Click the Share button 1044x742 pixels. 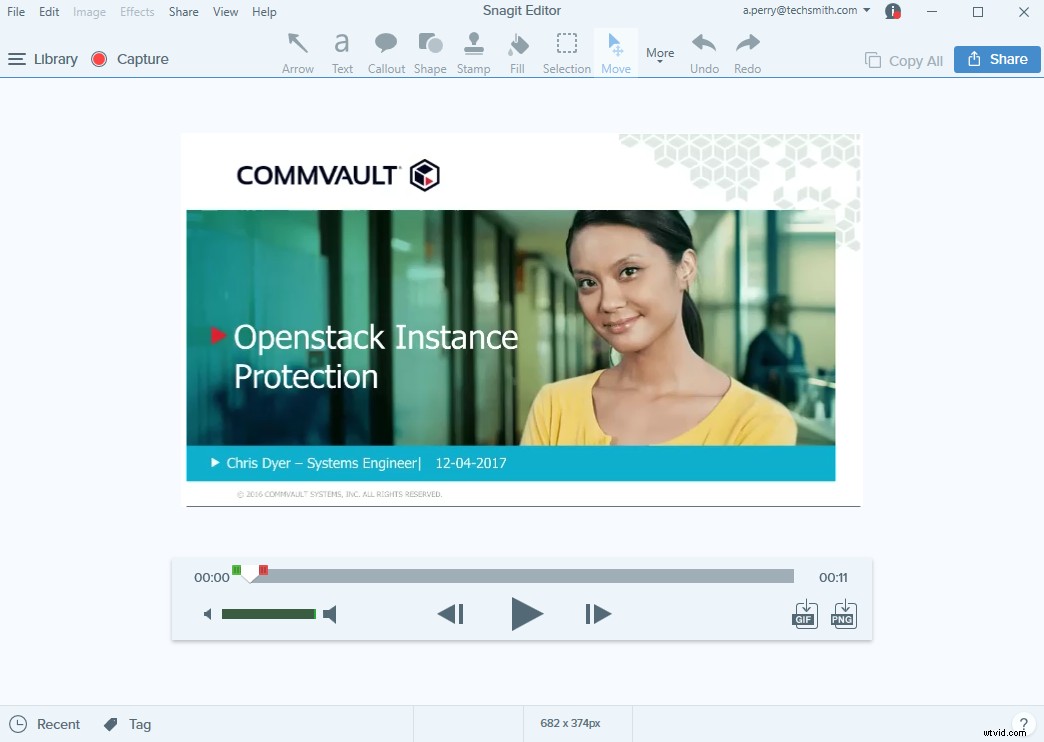pos(996,59)
